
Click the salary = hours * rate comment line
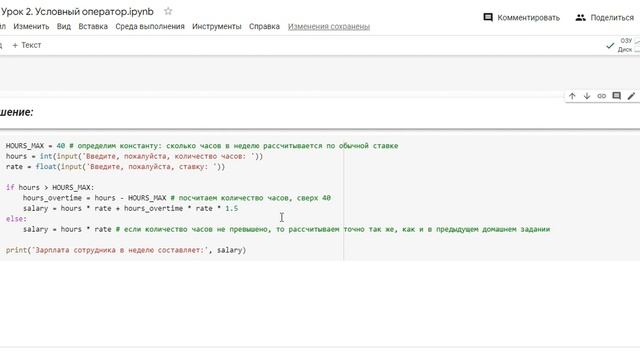(287, 229)
